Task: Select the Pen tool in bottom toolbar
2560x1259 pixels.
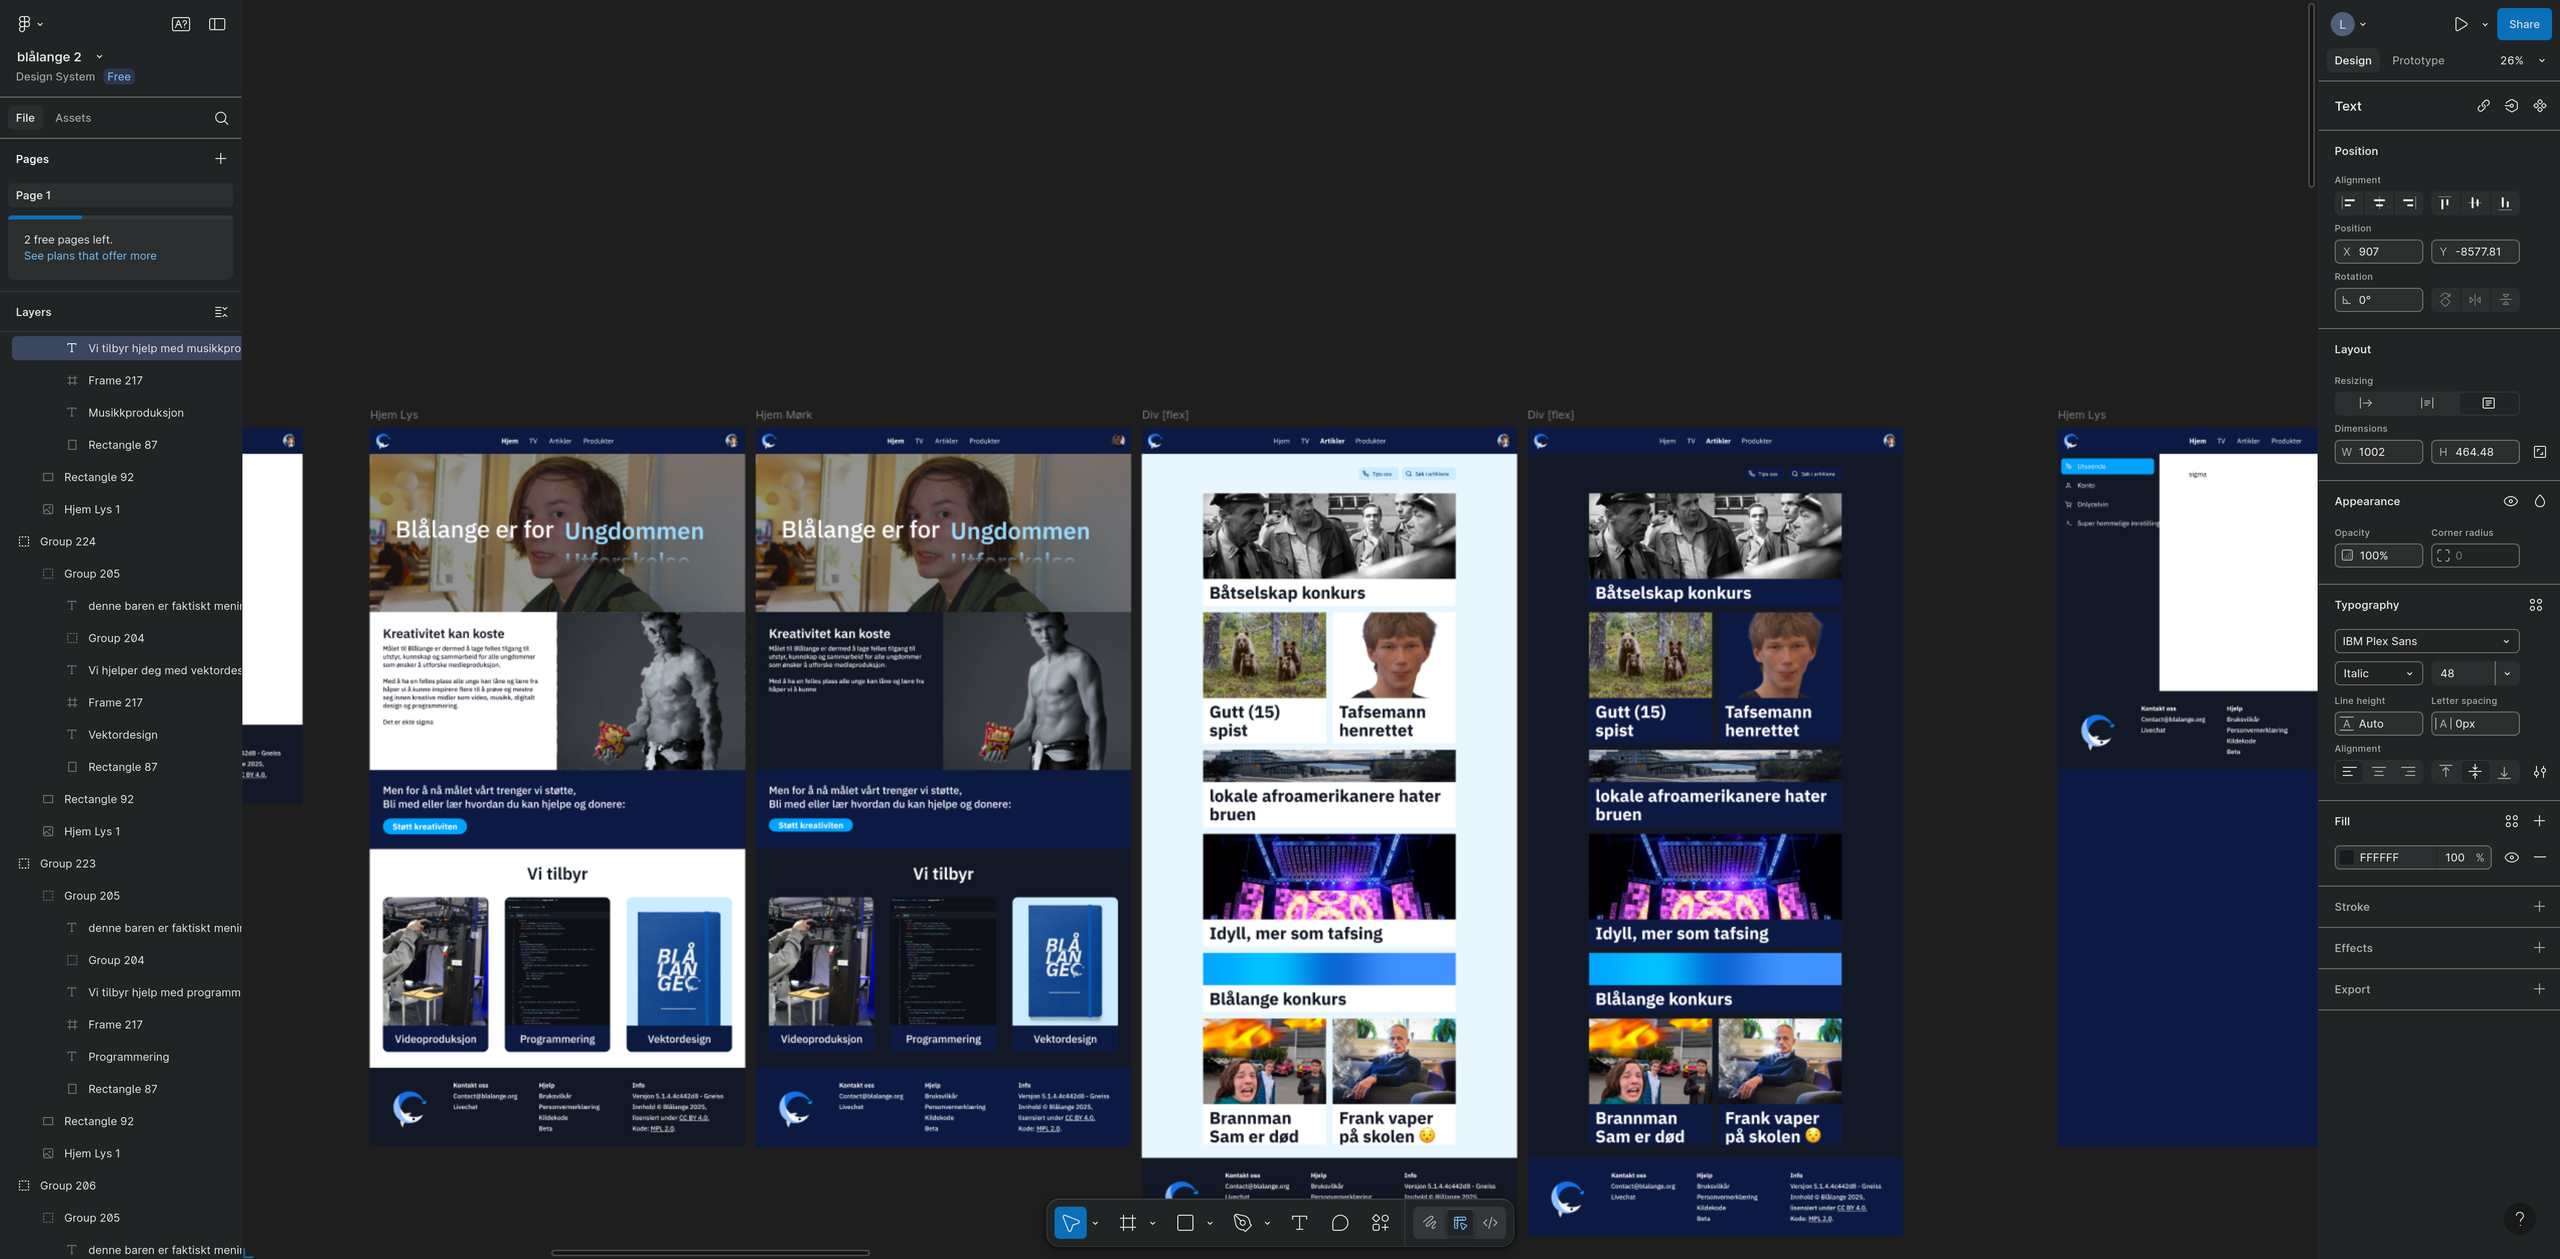Action: tap(1242, 1223)
